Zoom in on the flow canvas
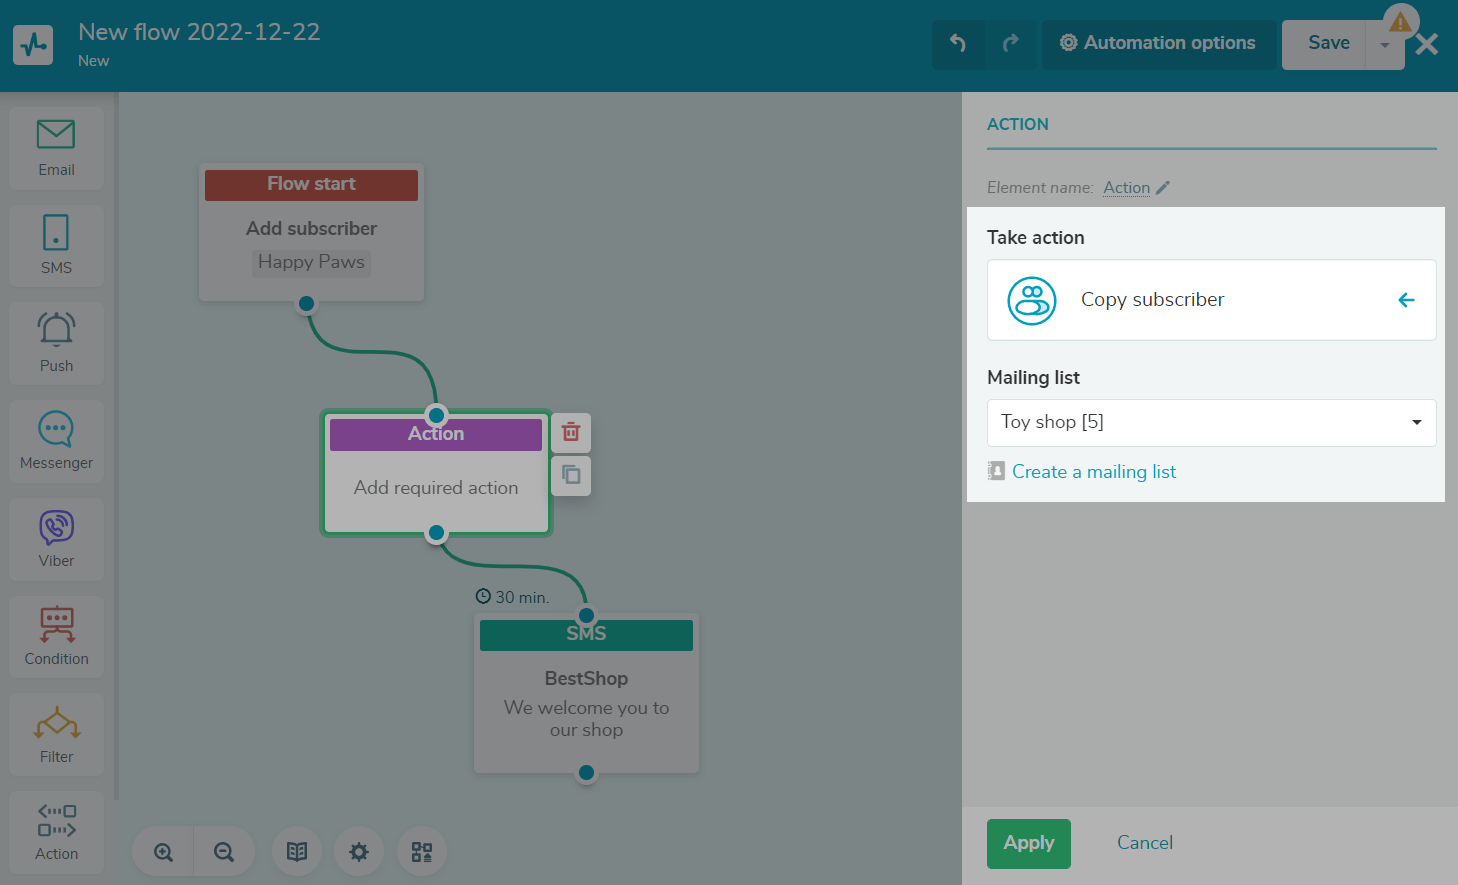This screenshot has height=885, width=1458. point(164,852)
